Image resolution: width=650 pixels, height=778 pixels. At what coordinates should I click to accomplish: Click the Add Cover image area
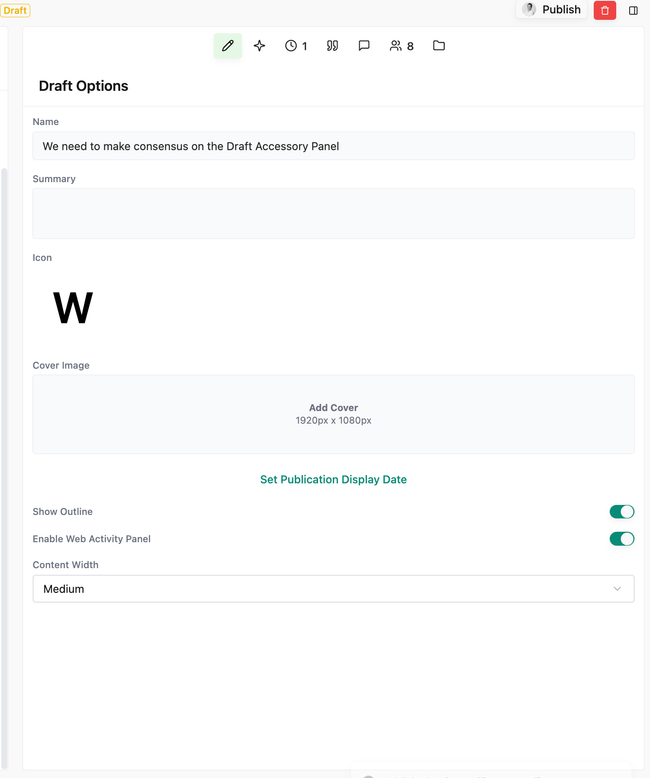point(333,414)
